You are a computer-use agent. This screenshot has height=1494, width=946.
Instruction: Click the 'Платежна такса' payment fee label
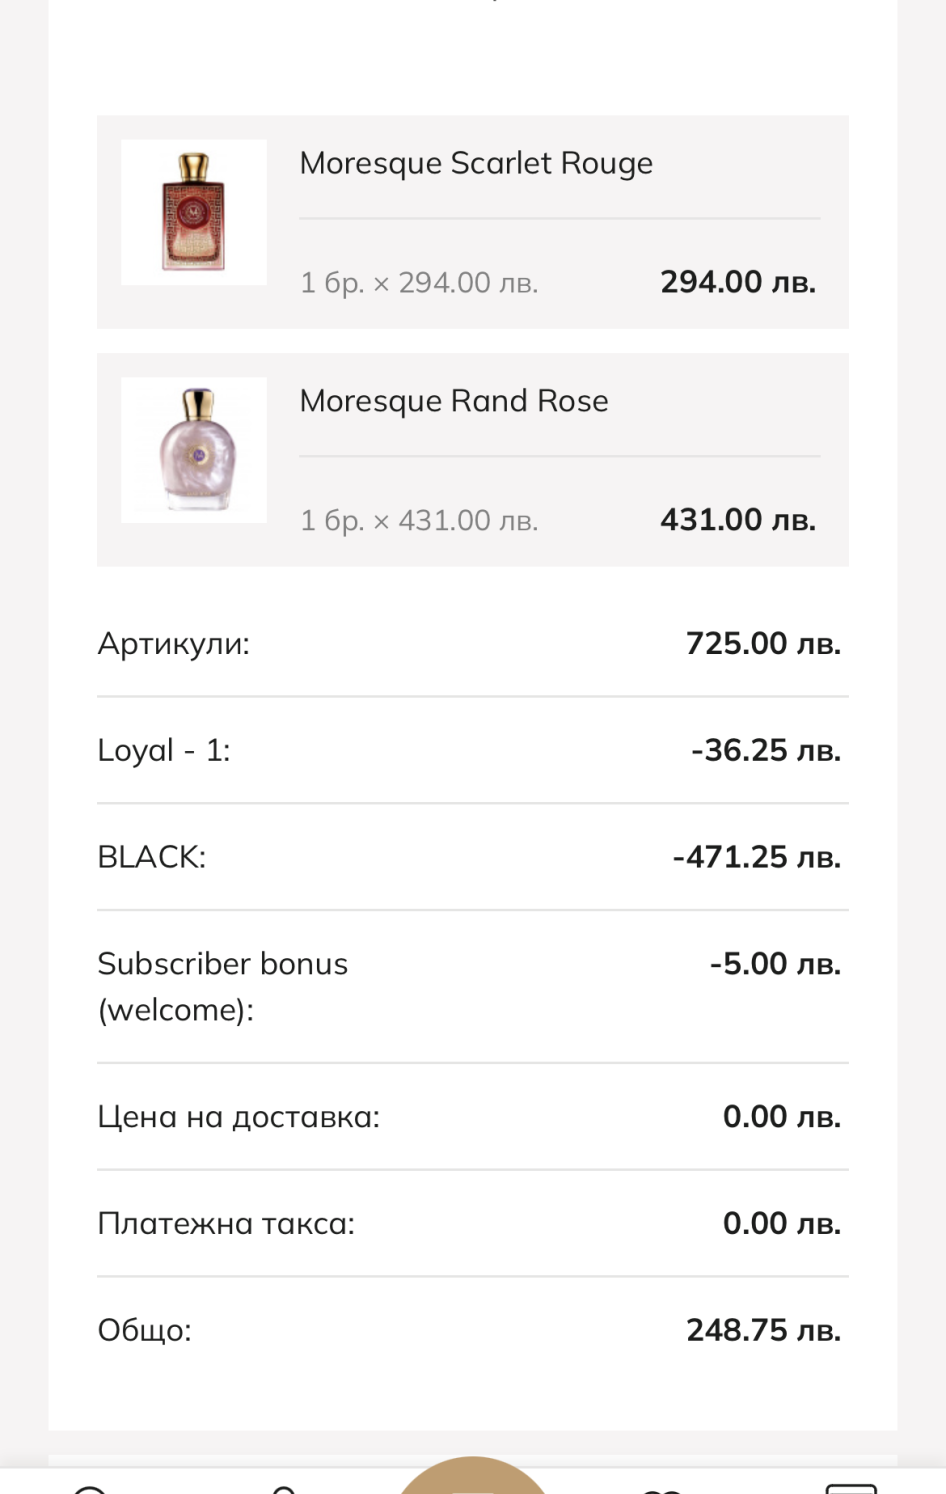coord(226,1224)
